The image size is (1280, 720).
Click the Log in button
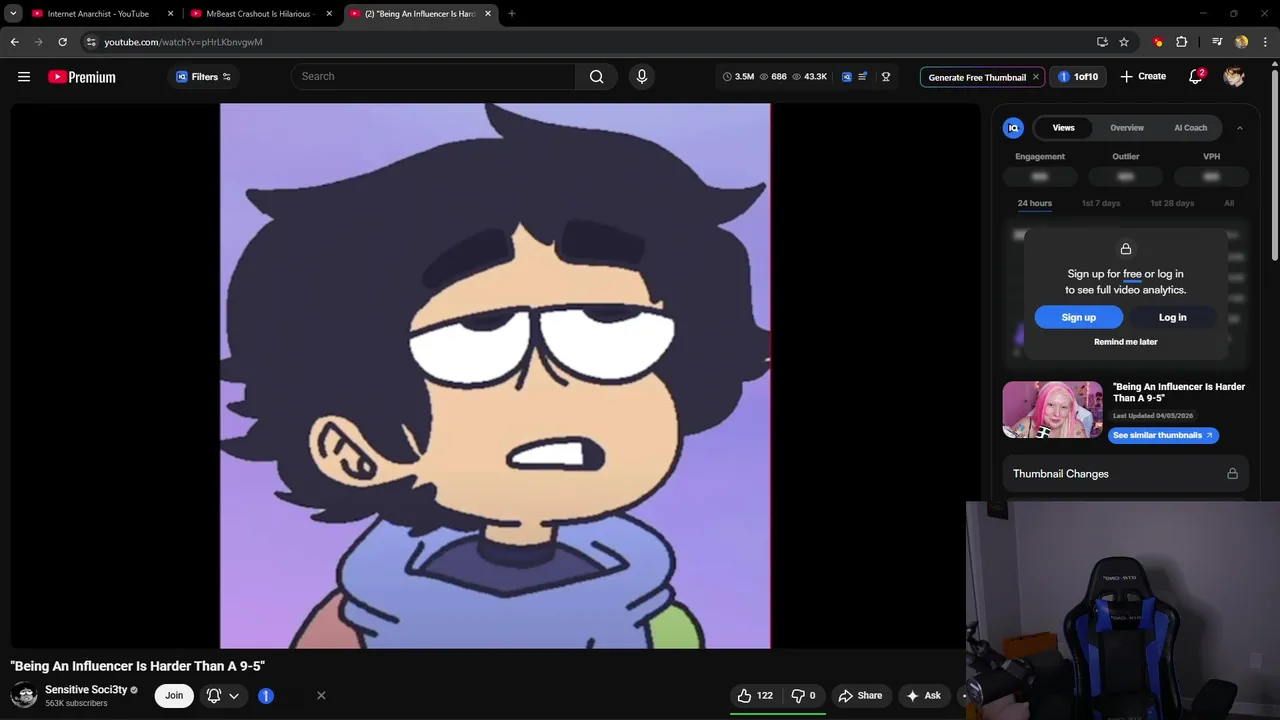click(1172, 317)
